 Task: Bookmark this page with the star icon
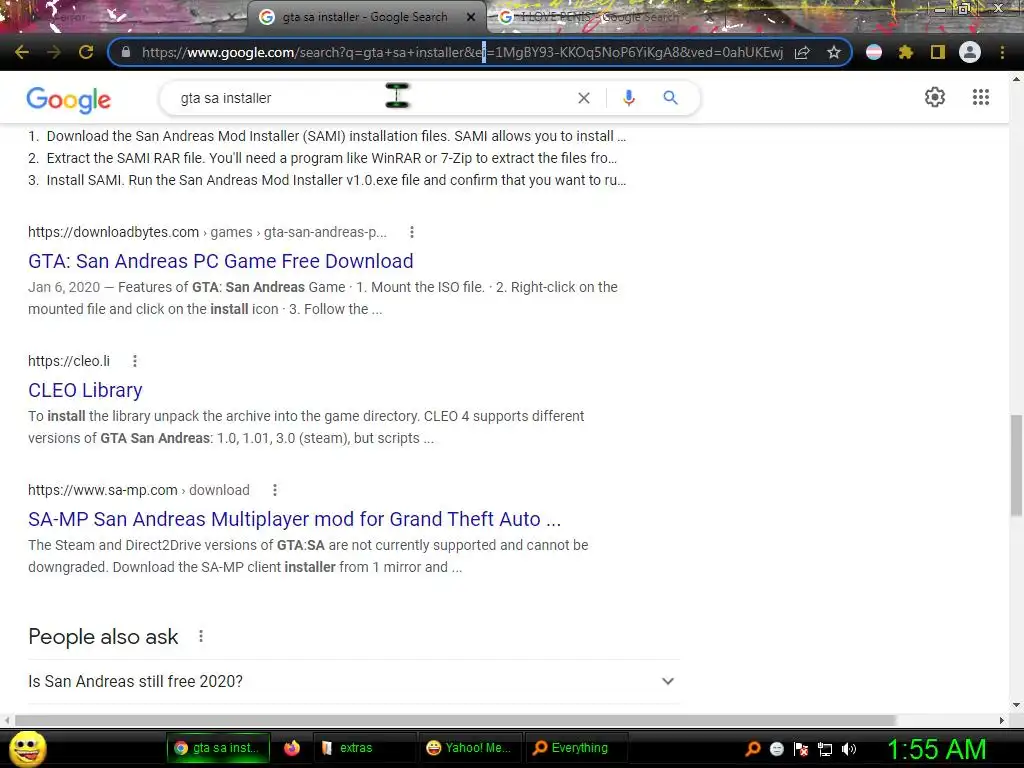[x=833, y=52]
